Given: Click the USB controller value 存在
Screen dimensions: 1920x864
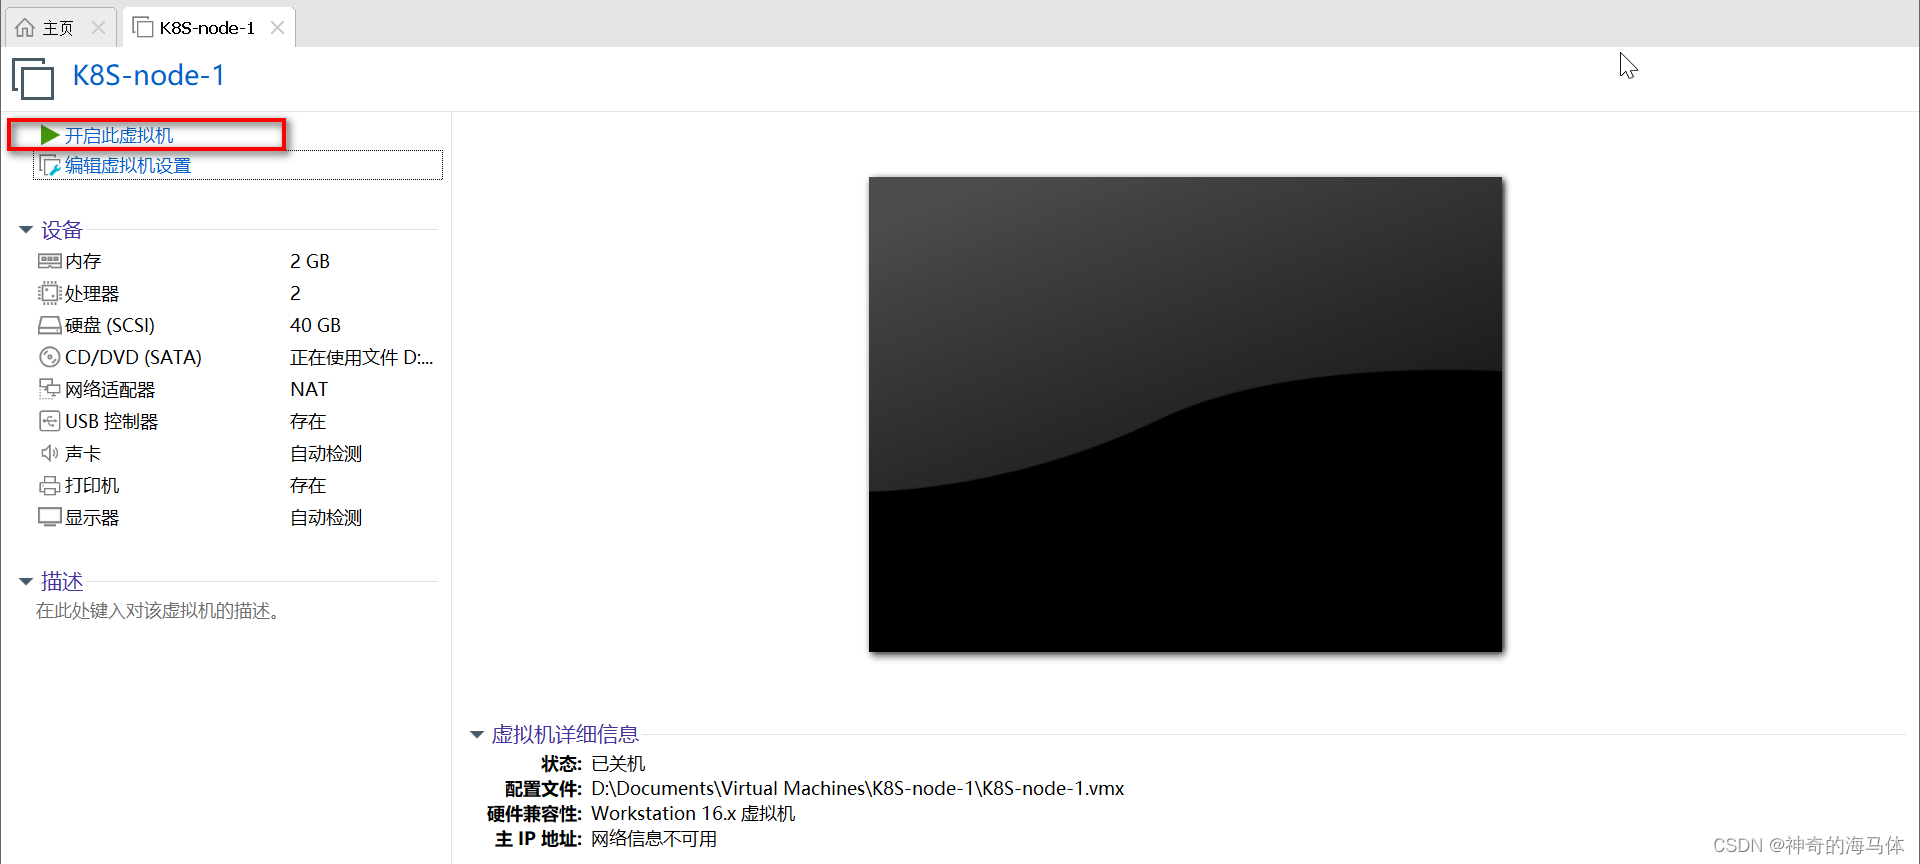Looking at the screenshot, I should tap(308, 421).
